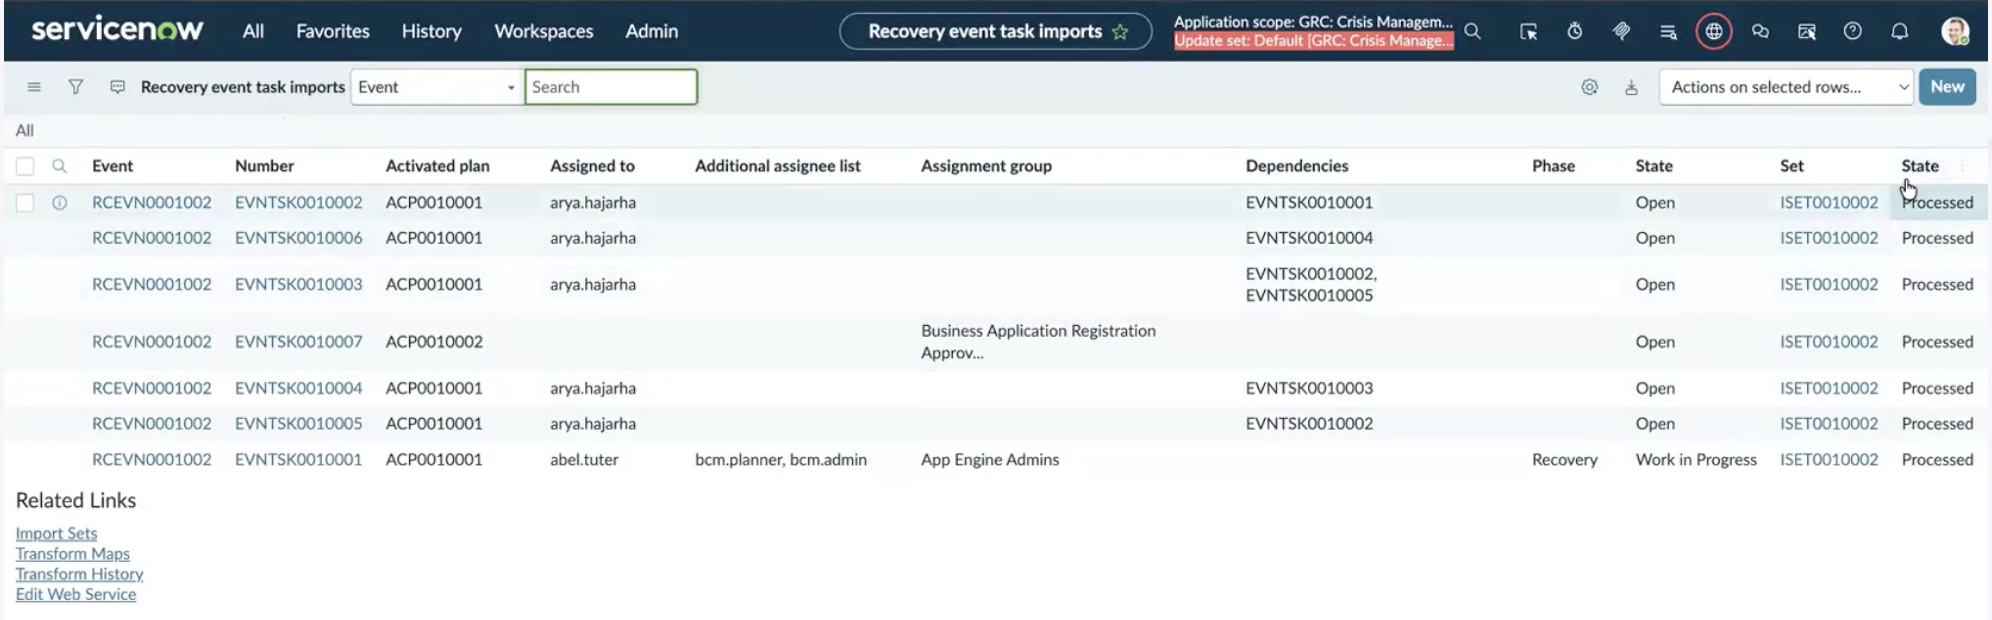This screenshot has height=620, width=1992.
Task: Select the Recovery phase cell
Action: click(1564, 460)
